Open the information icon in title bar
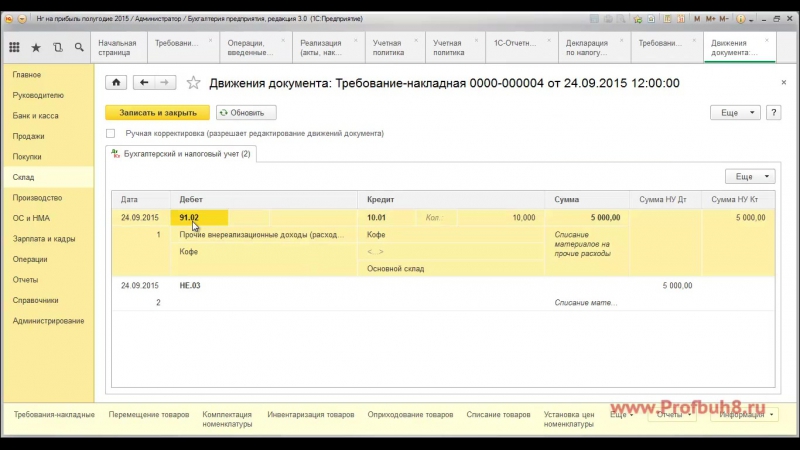 [740, 19]
